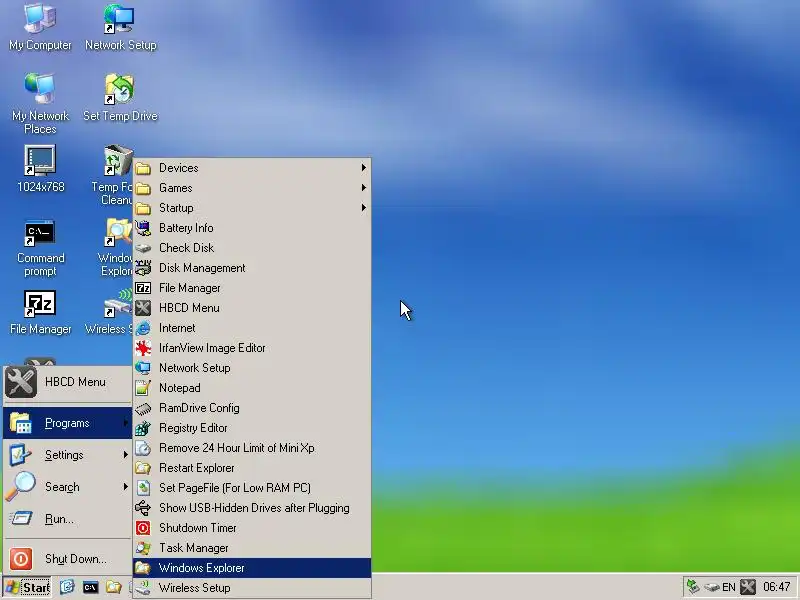Click the clock showing 06:47
This screenshot has height=600, width=800.
(777, 587)
